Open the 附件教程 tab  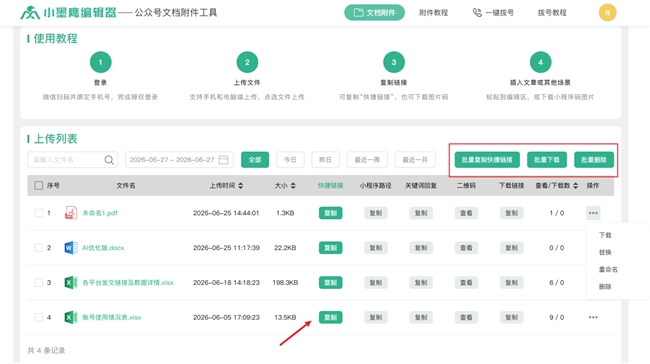(x=433, y=12)
